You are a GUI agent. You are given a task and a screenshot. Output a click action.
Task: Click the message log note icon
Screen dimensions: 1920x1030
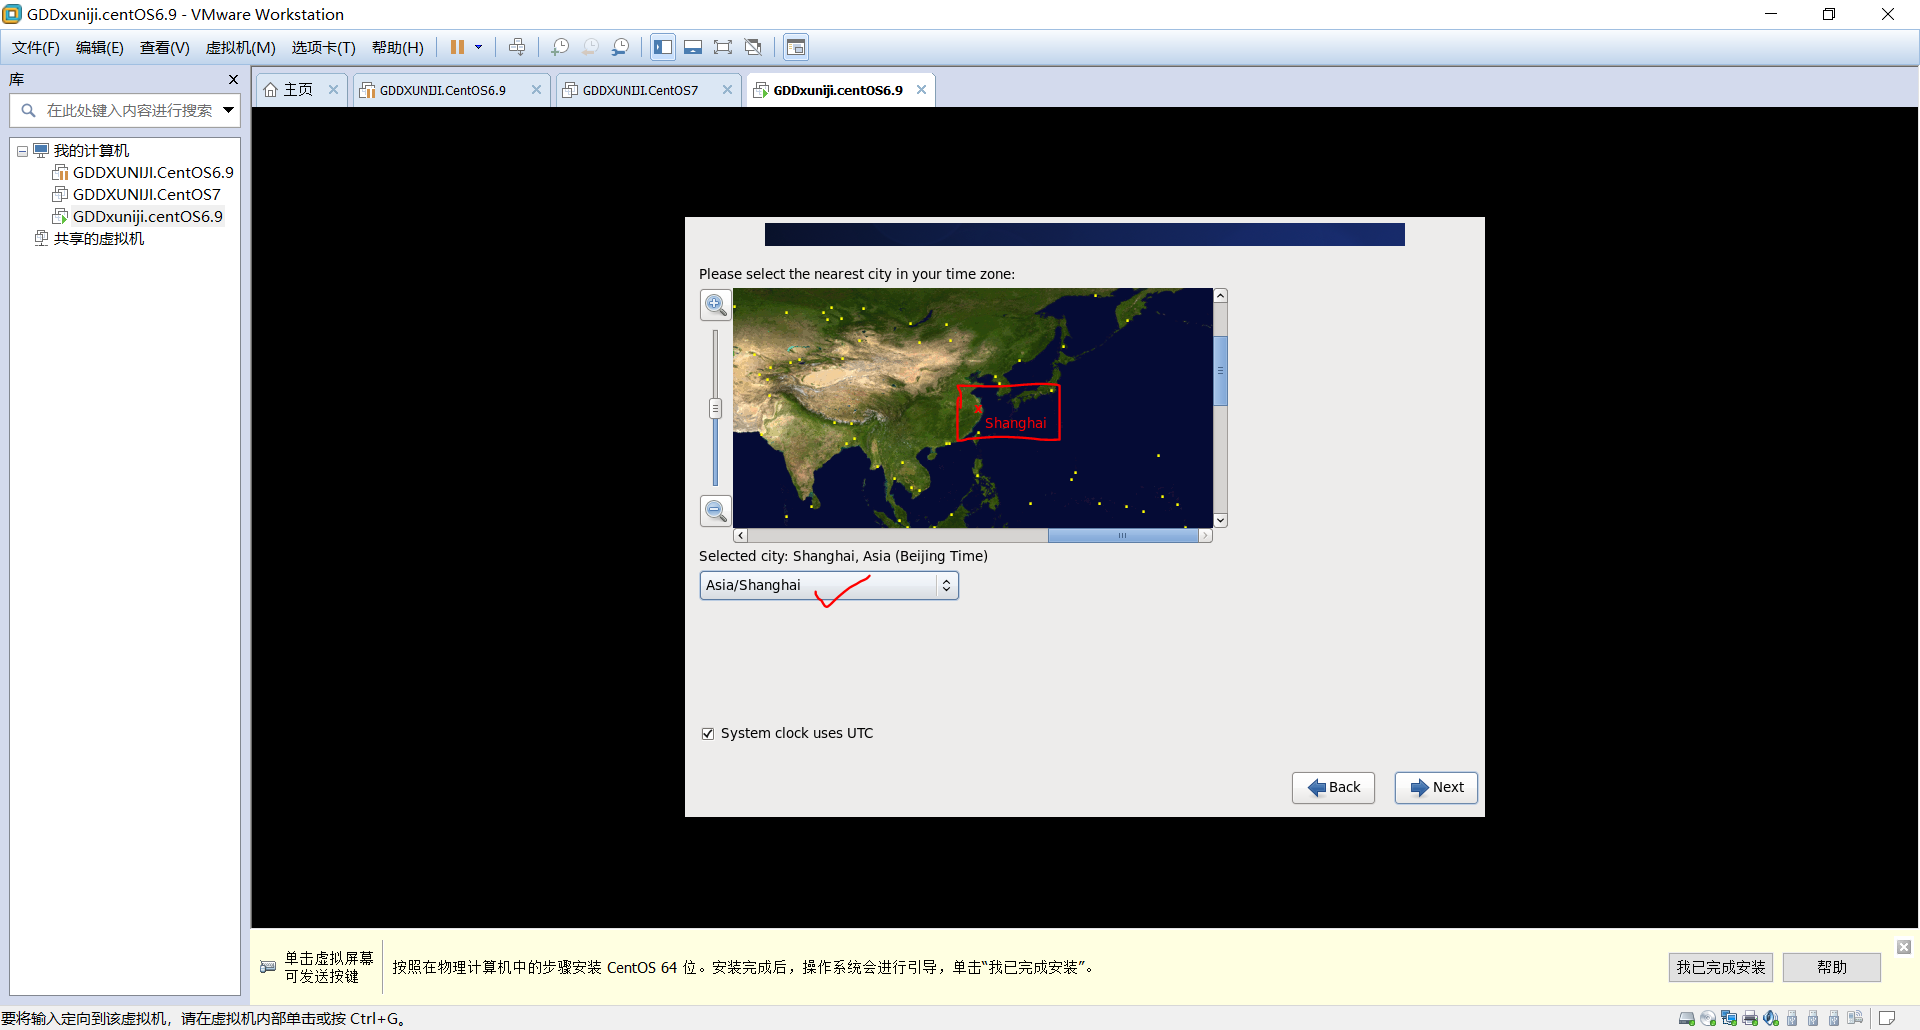pos(1887,1018)
